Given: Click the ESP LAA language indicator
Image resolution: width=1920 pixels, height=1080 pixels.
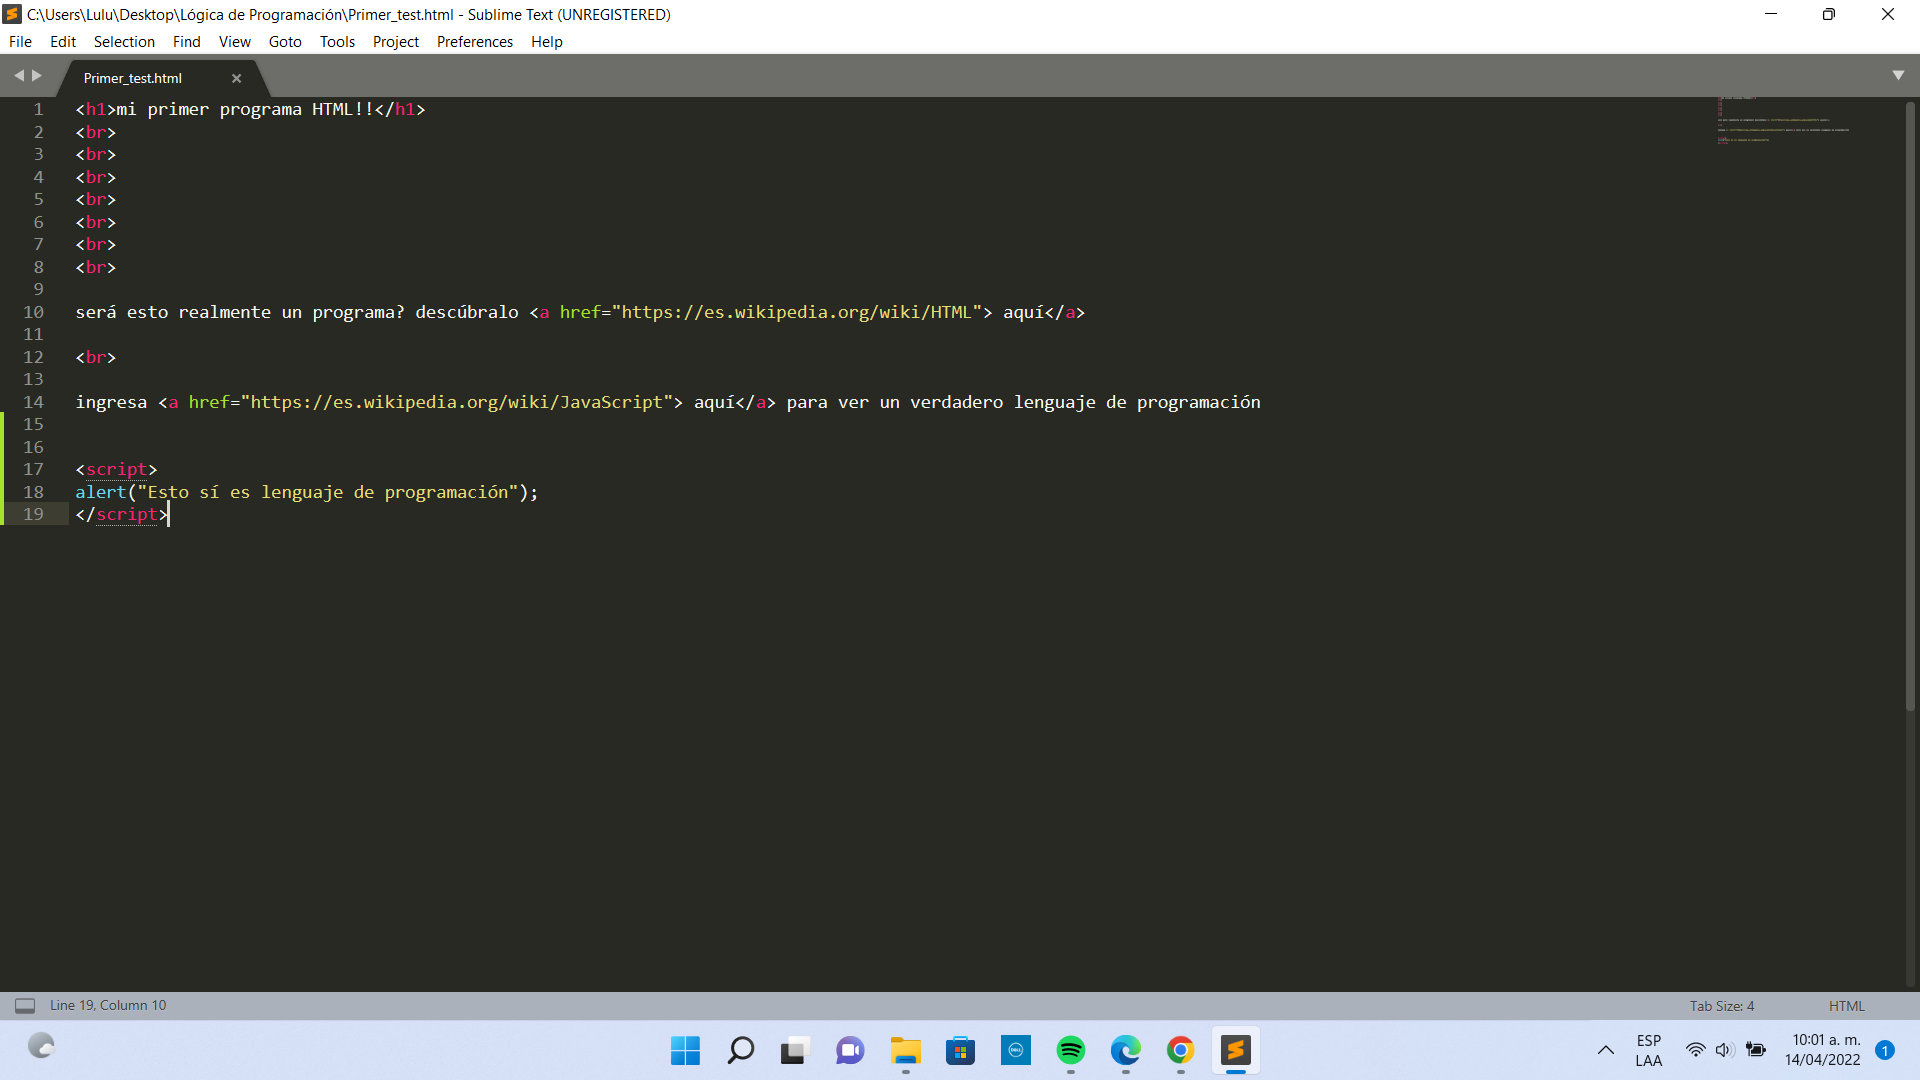Looking at the screenshot, I should tap(1648, 1050).
